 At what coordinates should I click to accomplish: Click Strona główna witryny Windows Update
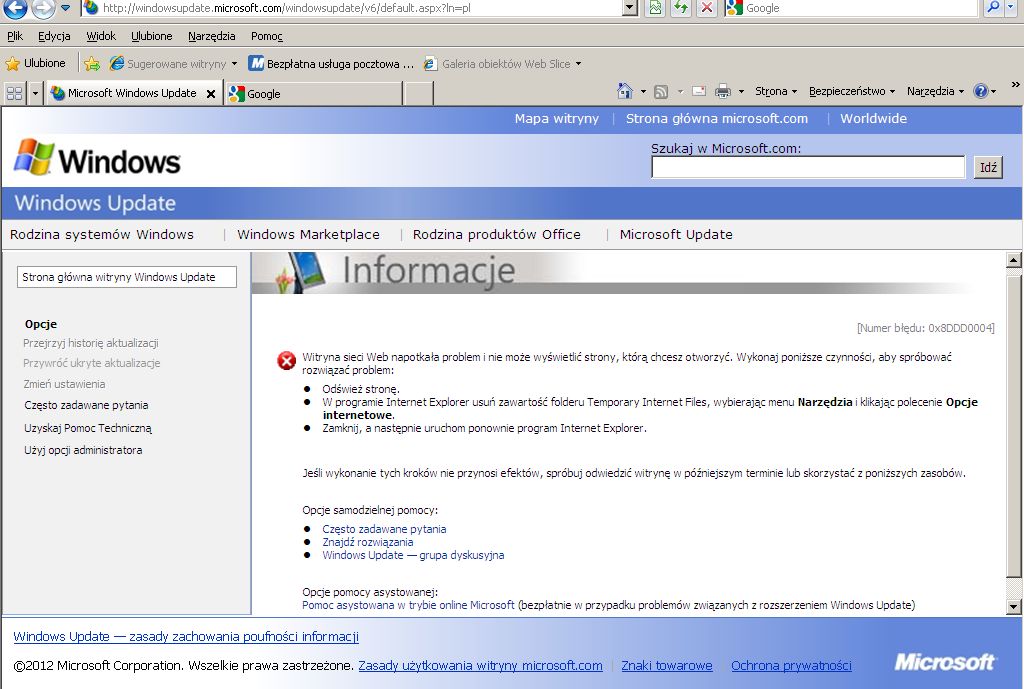[x=127, y=277]
